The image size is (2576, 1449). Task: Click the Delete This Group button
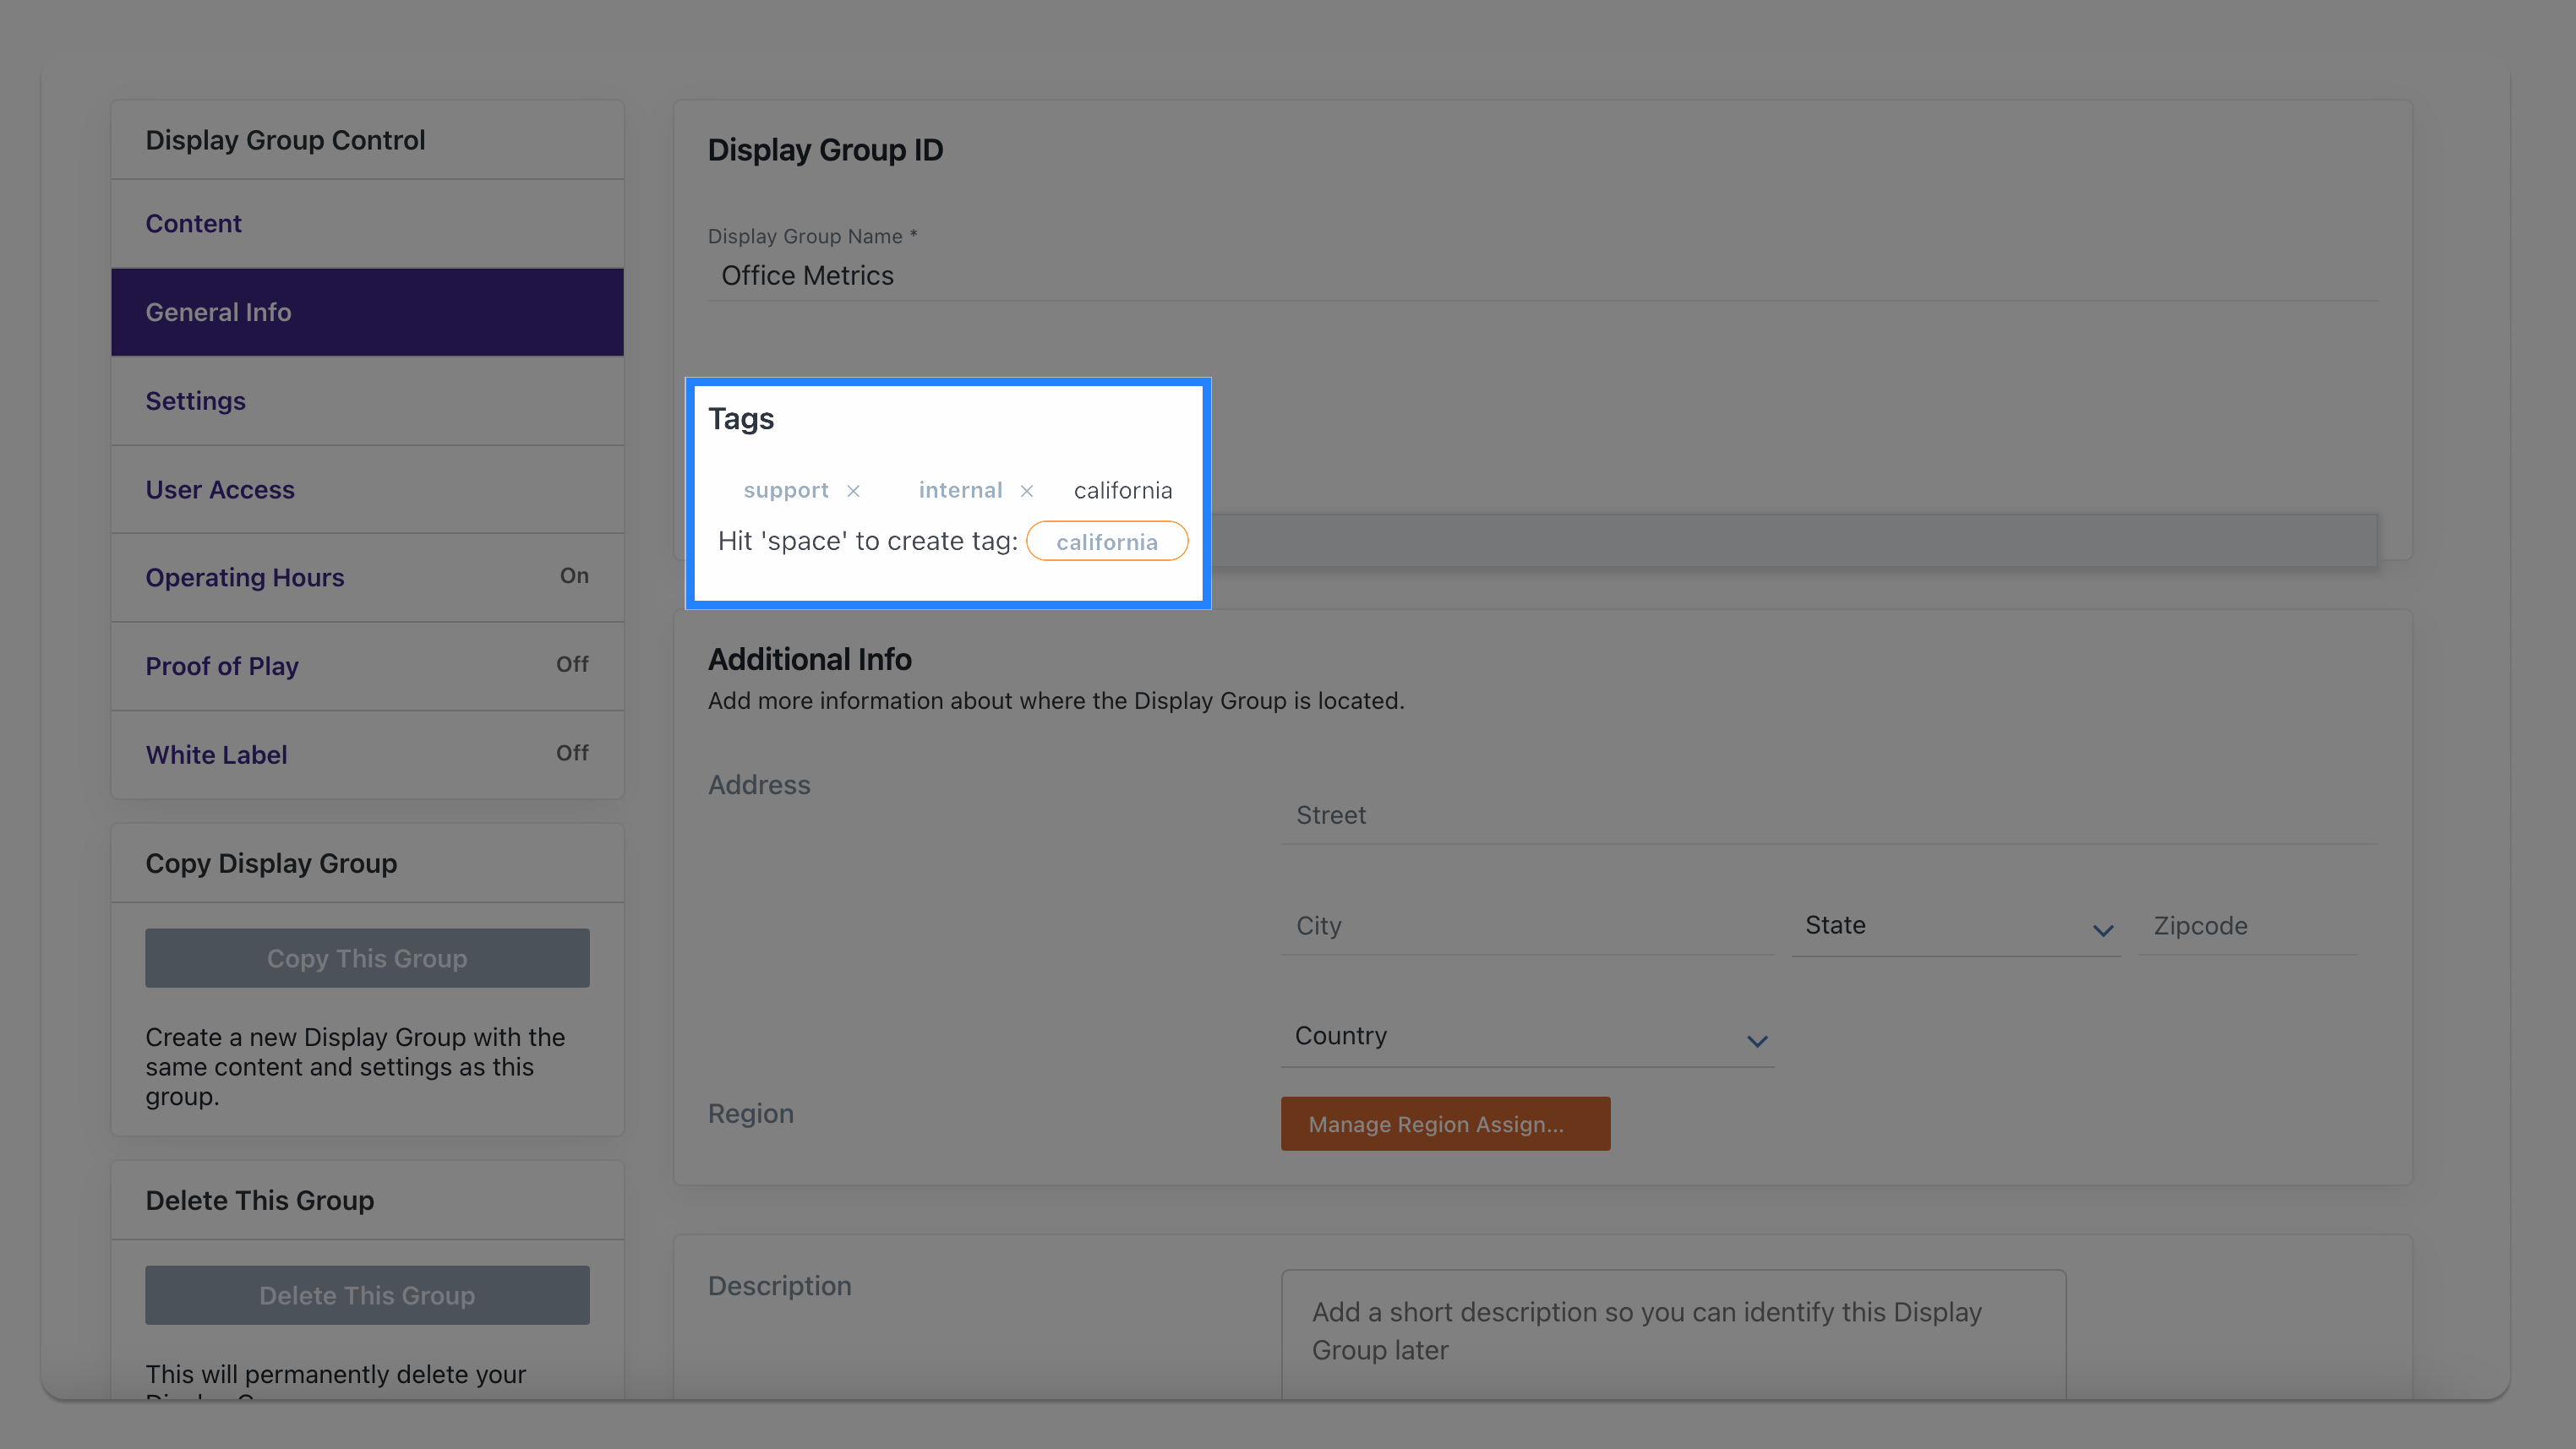pyautogui.click(x=367, y=1295)
